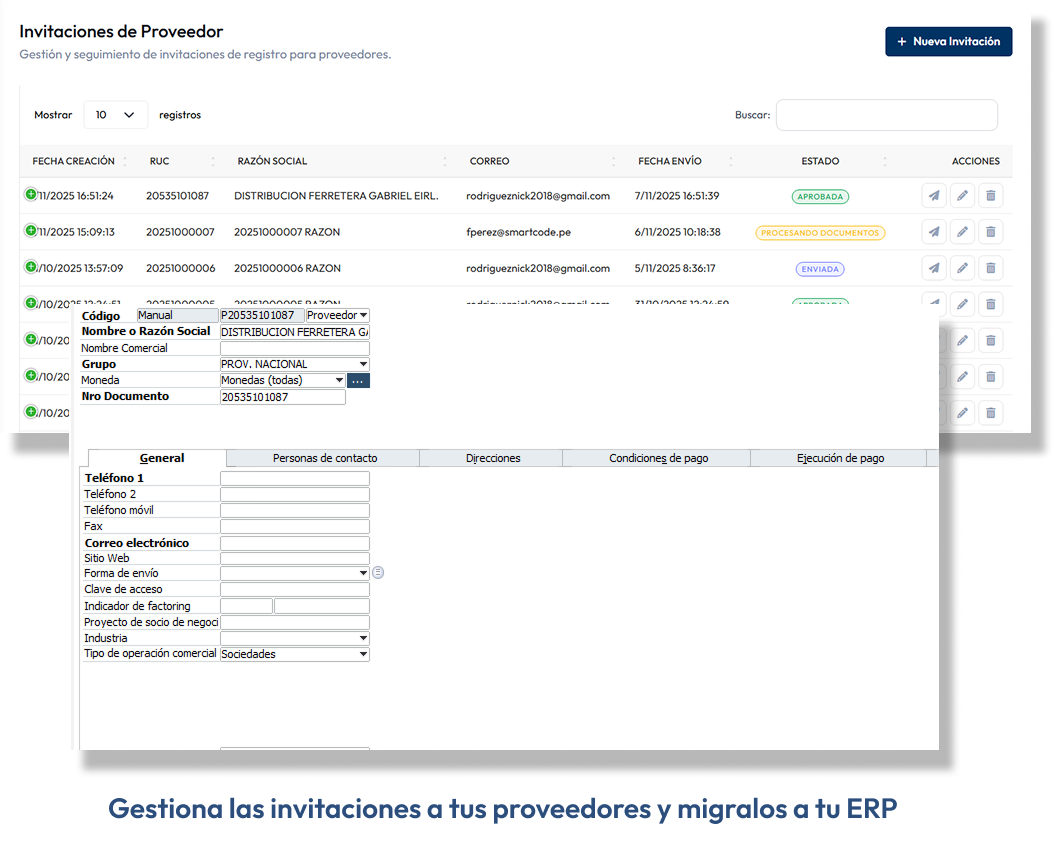Image resolution: width=1054 pixels, height=860 pixels.
Task: Open the Moneda ellipsis browse button
Action: [x=358, y=380]
